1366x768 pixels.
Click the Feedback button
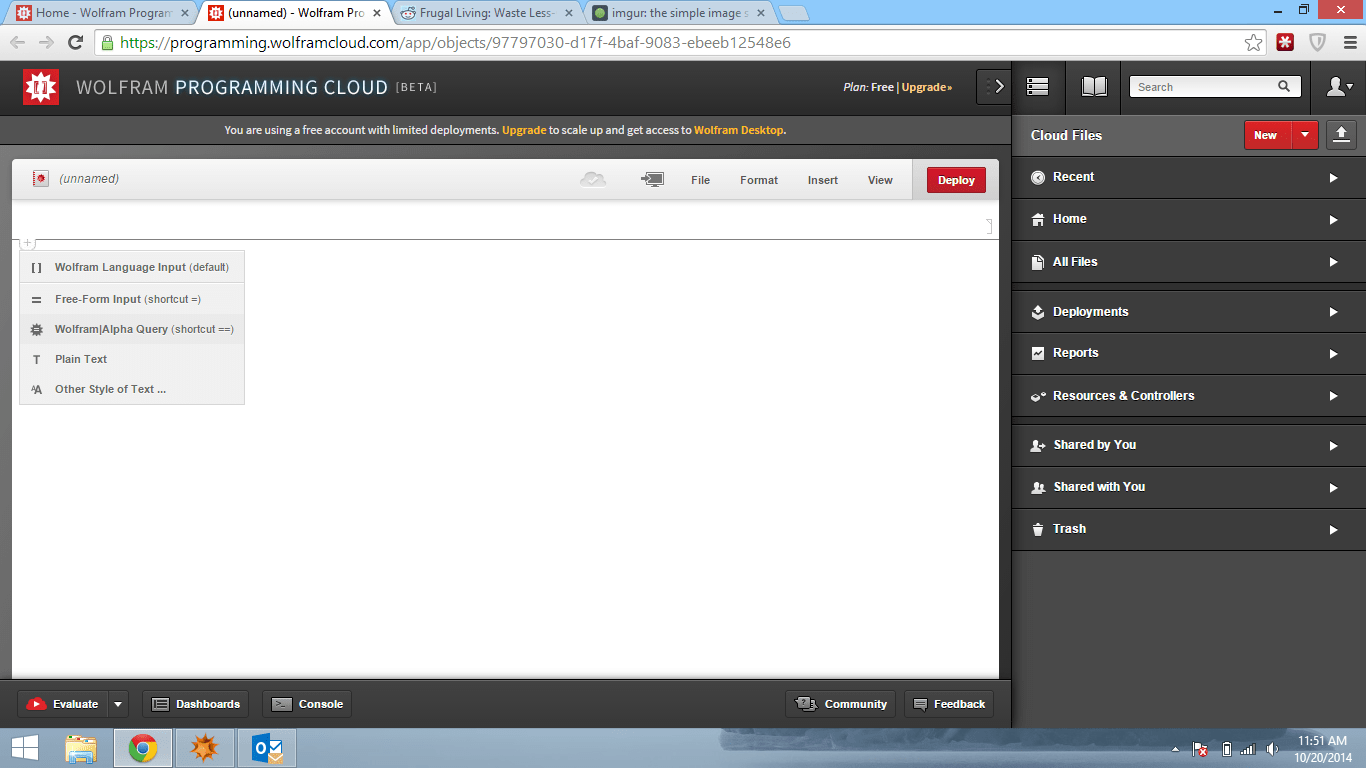tap(950, 704)
